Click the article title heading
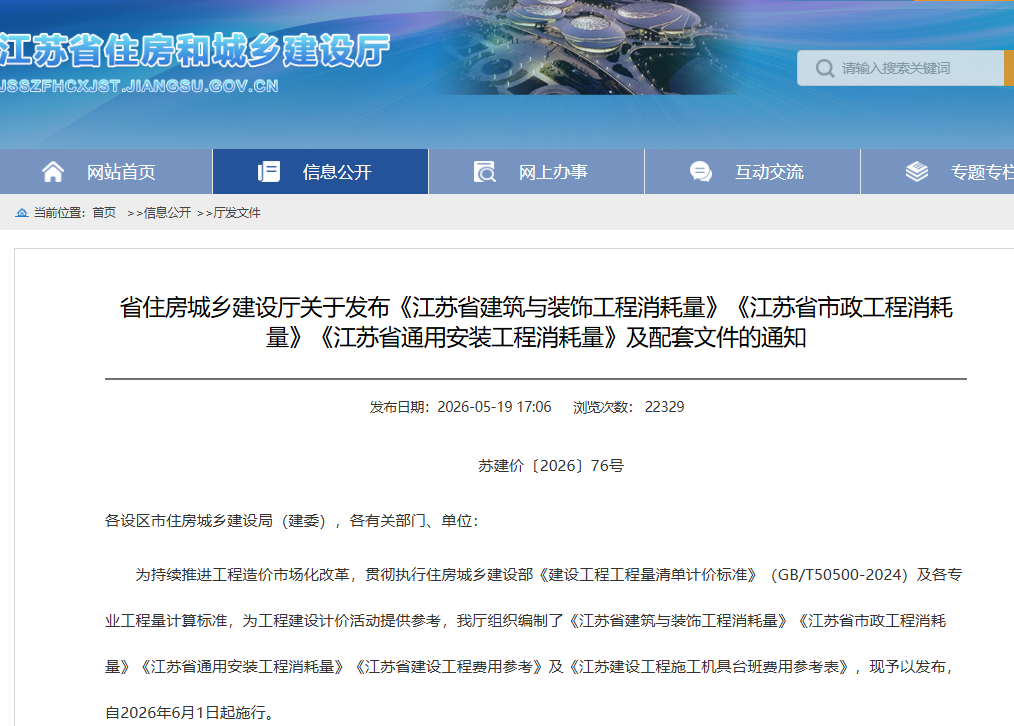The image size is (1014, 726). pyautogui.click(x=535, y=322)
